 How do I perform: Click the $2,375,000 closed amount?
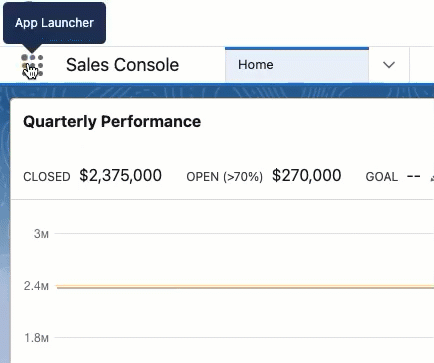pos(120,175)
